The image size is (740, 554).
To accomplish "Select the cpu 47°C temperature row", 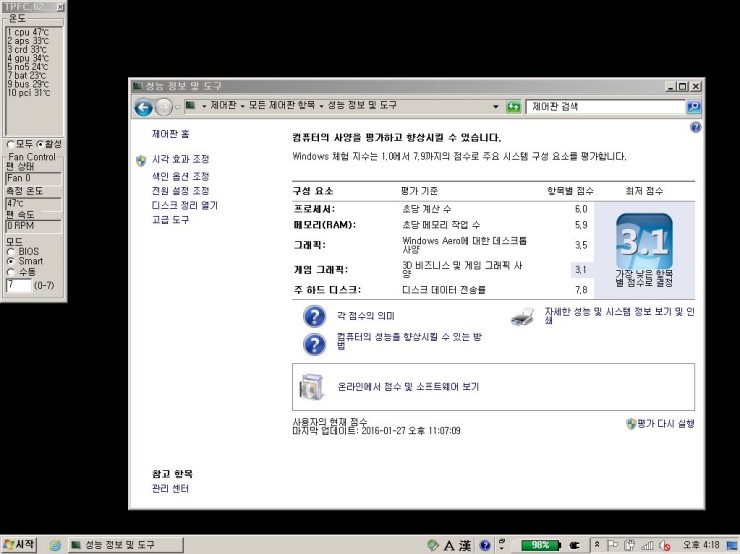I will tap(28, 32).
